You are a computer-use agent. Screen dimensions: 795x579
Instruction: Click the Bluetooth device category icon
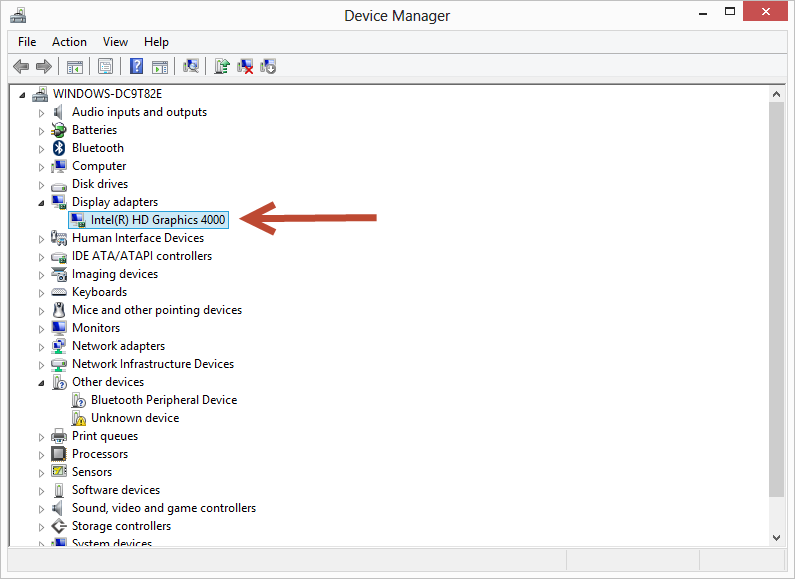(x=59, y=148)
